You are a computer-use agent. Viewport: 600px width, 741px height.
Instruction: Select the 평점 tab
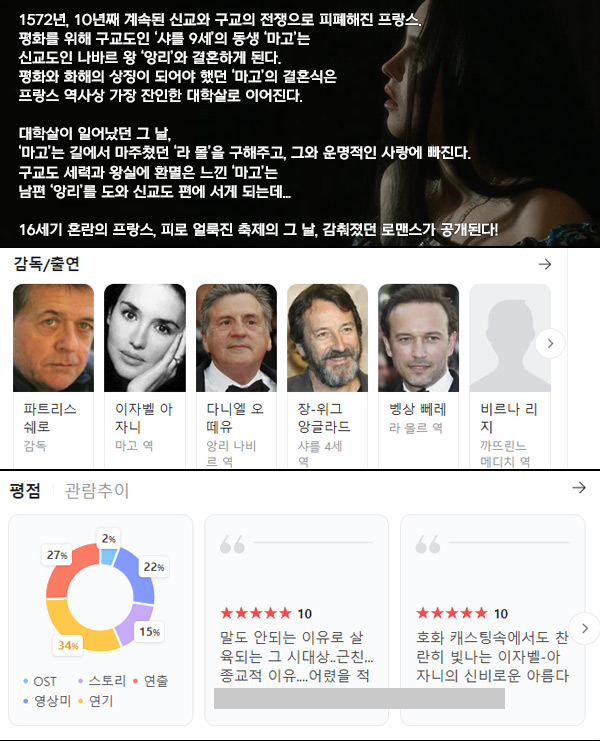click(x=25, y=491)
